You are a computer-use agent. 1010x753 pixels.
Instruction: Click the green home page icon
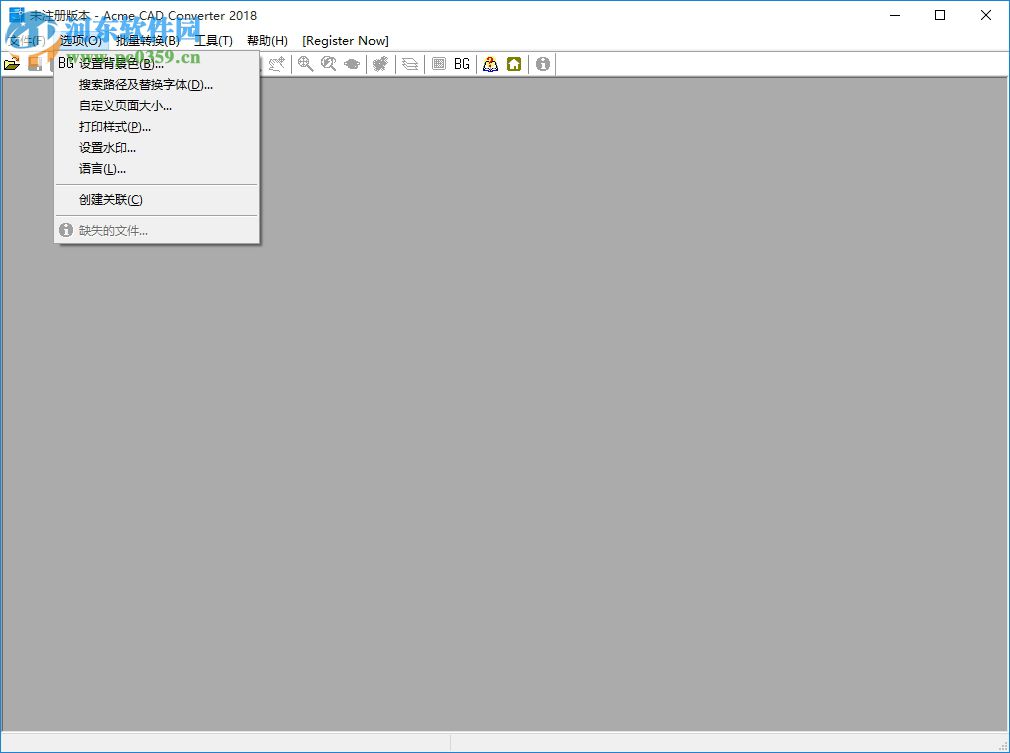pos(514,64)
